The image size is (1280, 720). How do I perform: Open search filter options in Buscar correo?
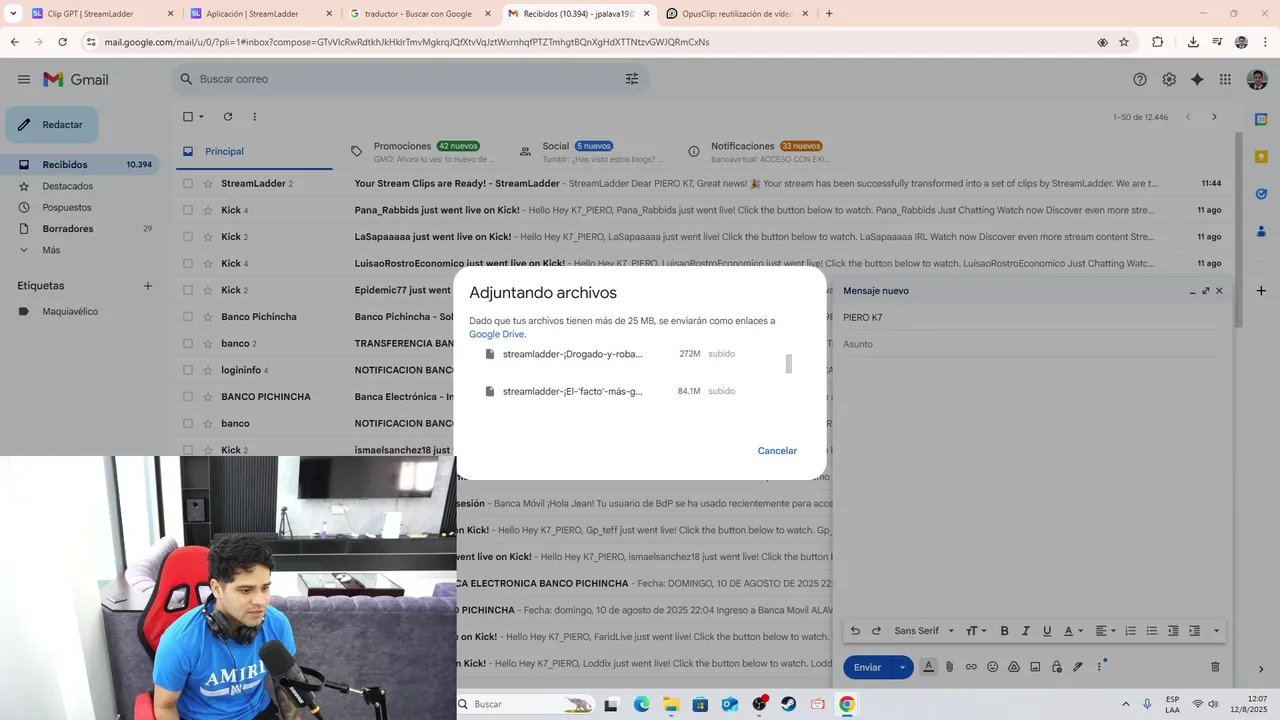(x=632, y=79)
